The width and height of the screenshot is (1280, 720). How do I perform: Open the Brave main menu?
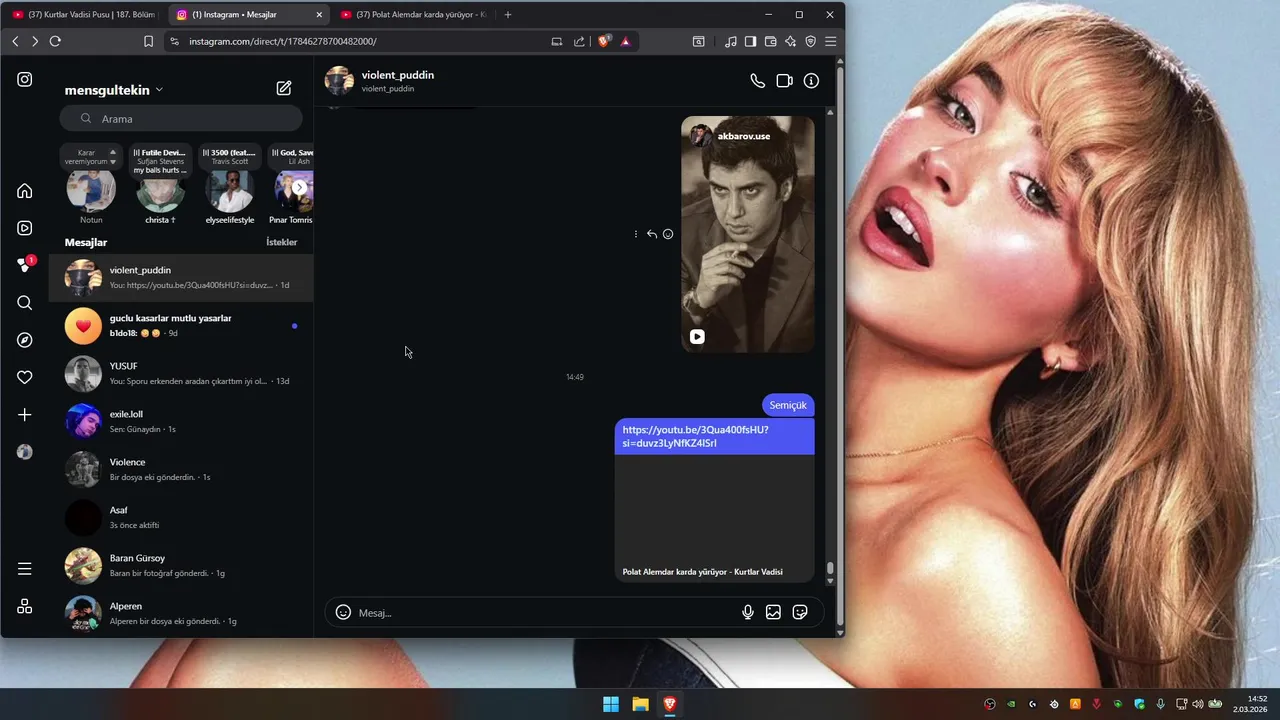tap(830, 41)
